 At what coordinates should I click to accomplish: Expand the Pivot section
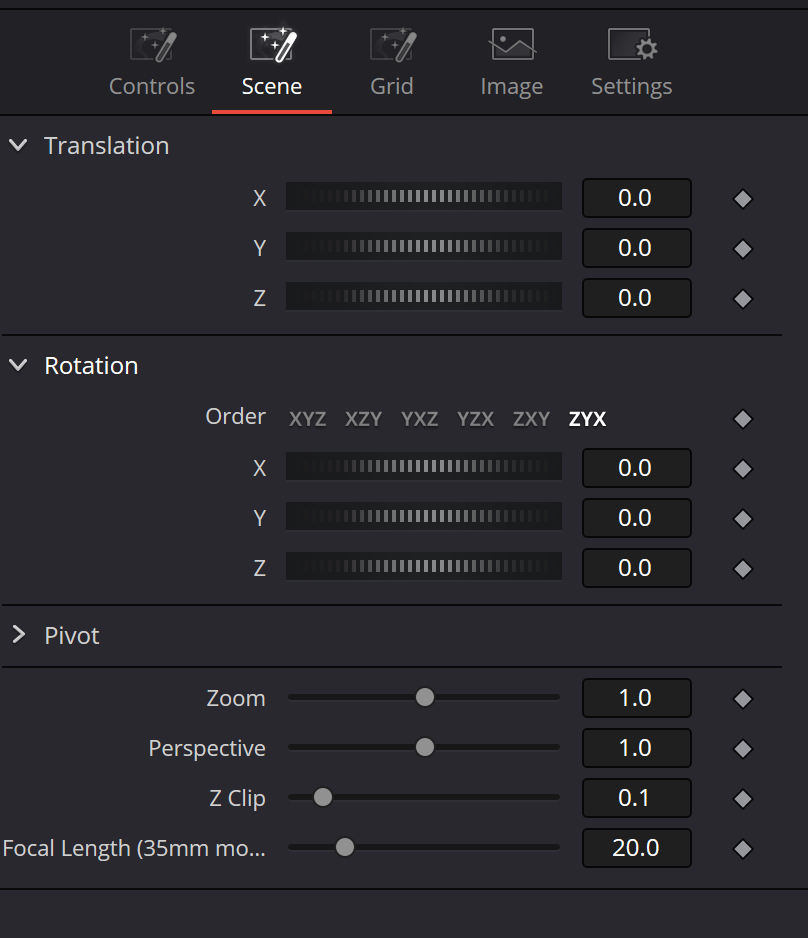(x=19, y=635)
